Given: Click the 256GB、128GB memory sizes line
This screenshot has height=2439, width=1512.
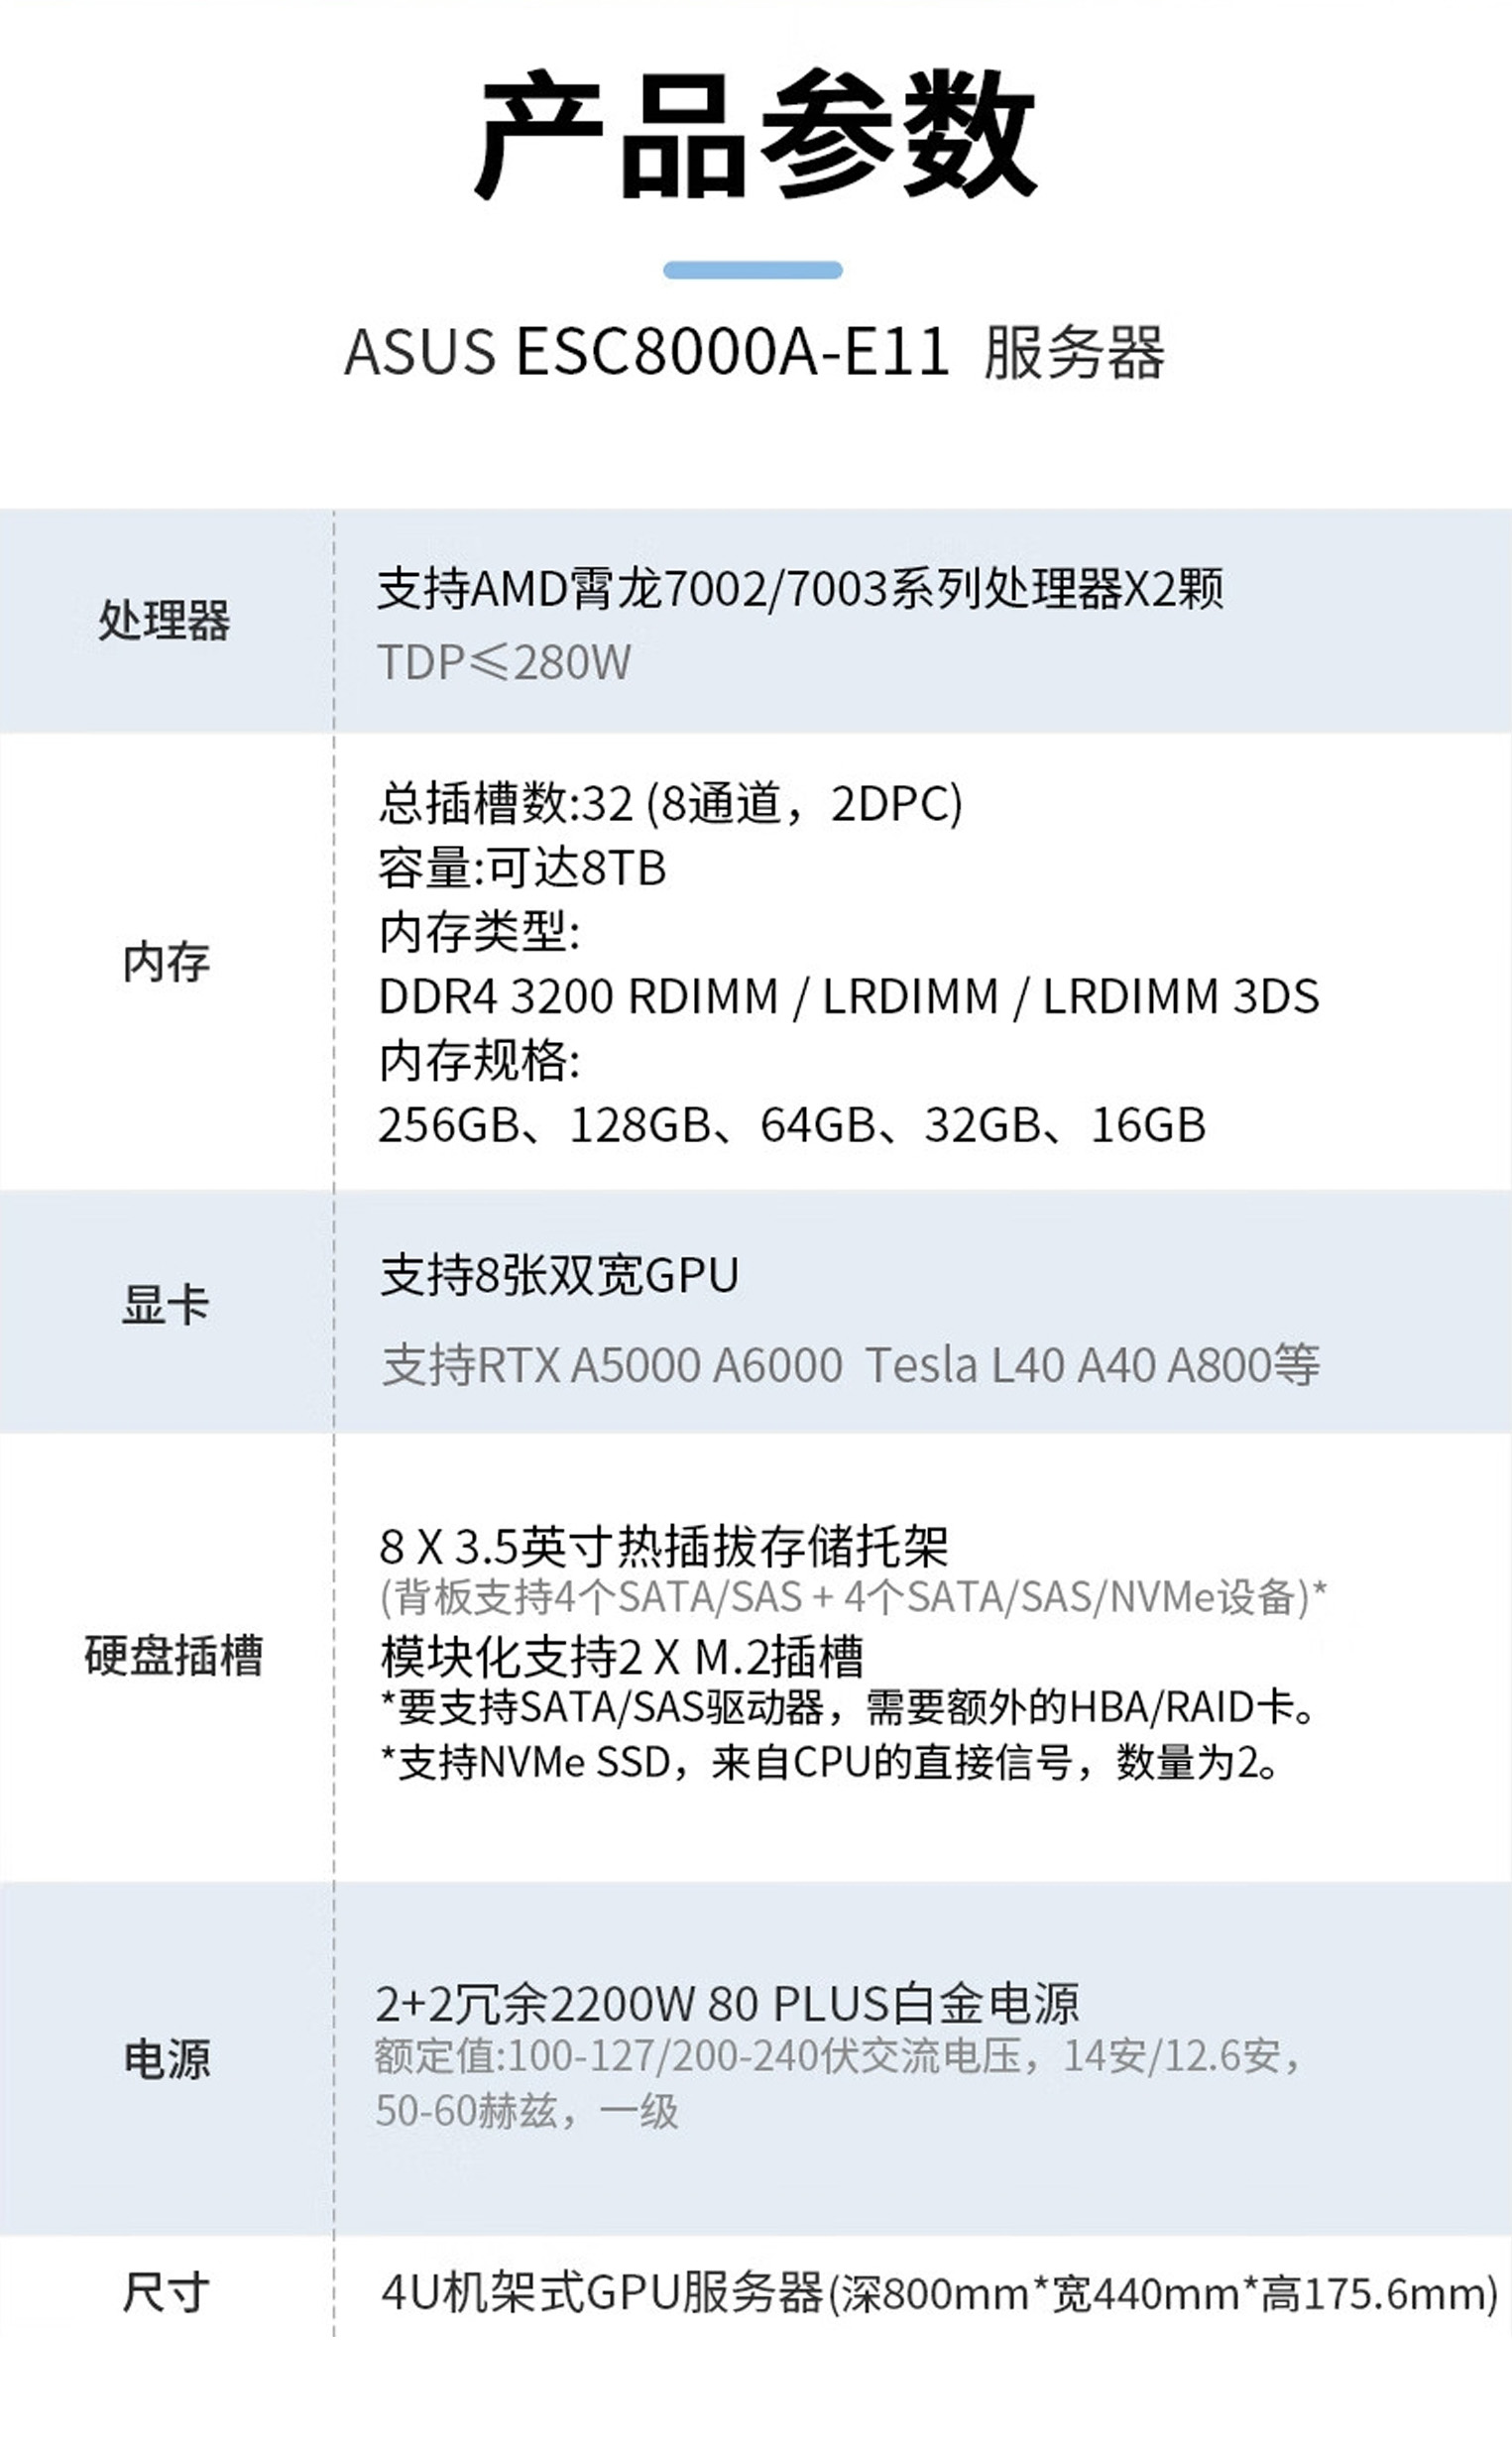Looking at the screenshot, I should click(792, 1125).
